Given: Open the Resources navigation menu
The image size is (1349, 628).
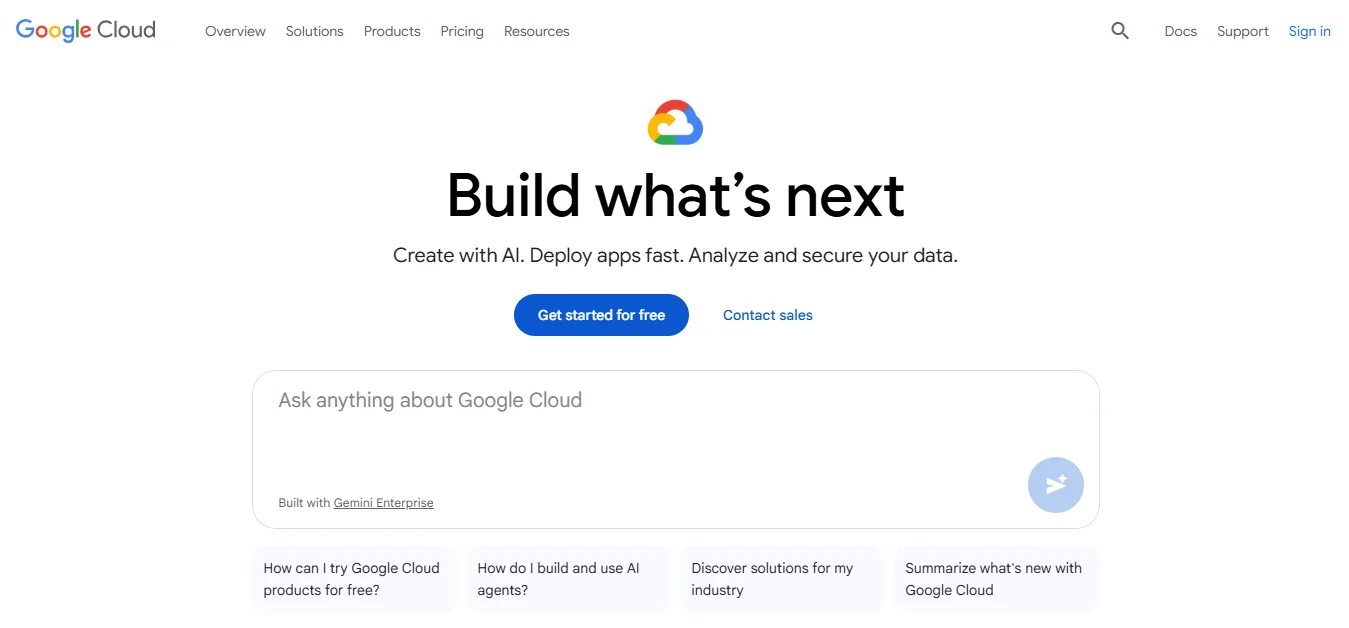Looking at the screenshot, I should [x=536, y=31].
